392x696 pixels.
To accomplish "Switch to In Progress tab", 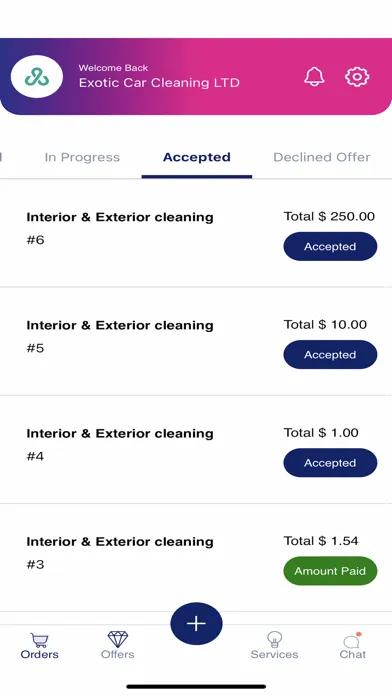I will pos(82,157).
